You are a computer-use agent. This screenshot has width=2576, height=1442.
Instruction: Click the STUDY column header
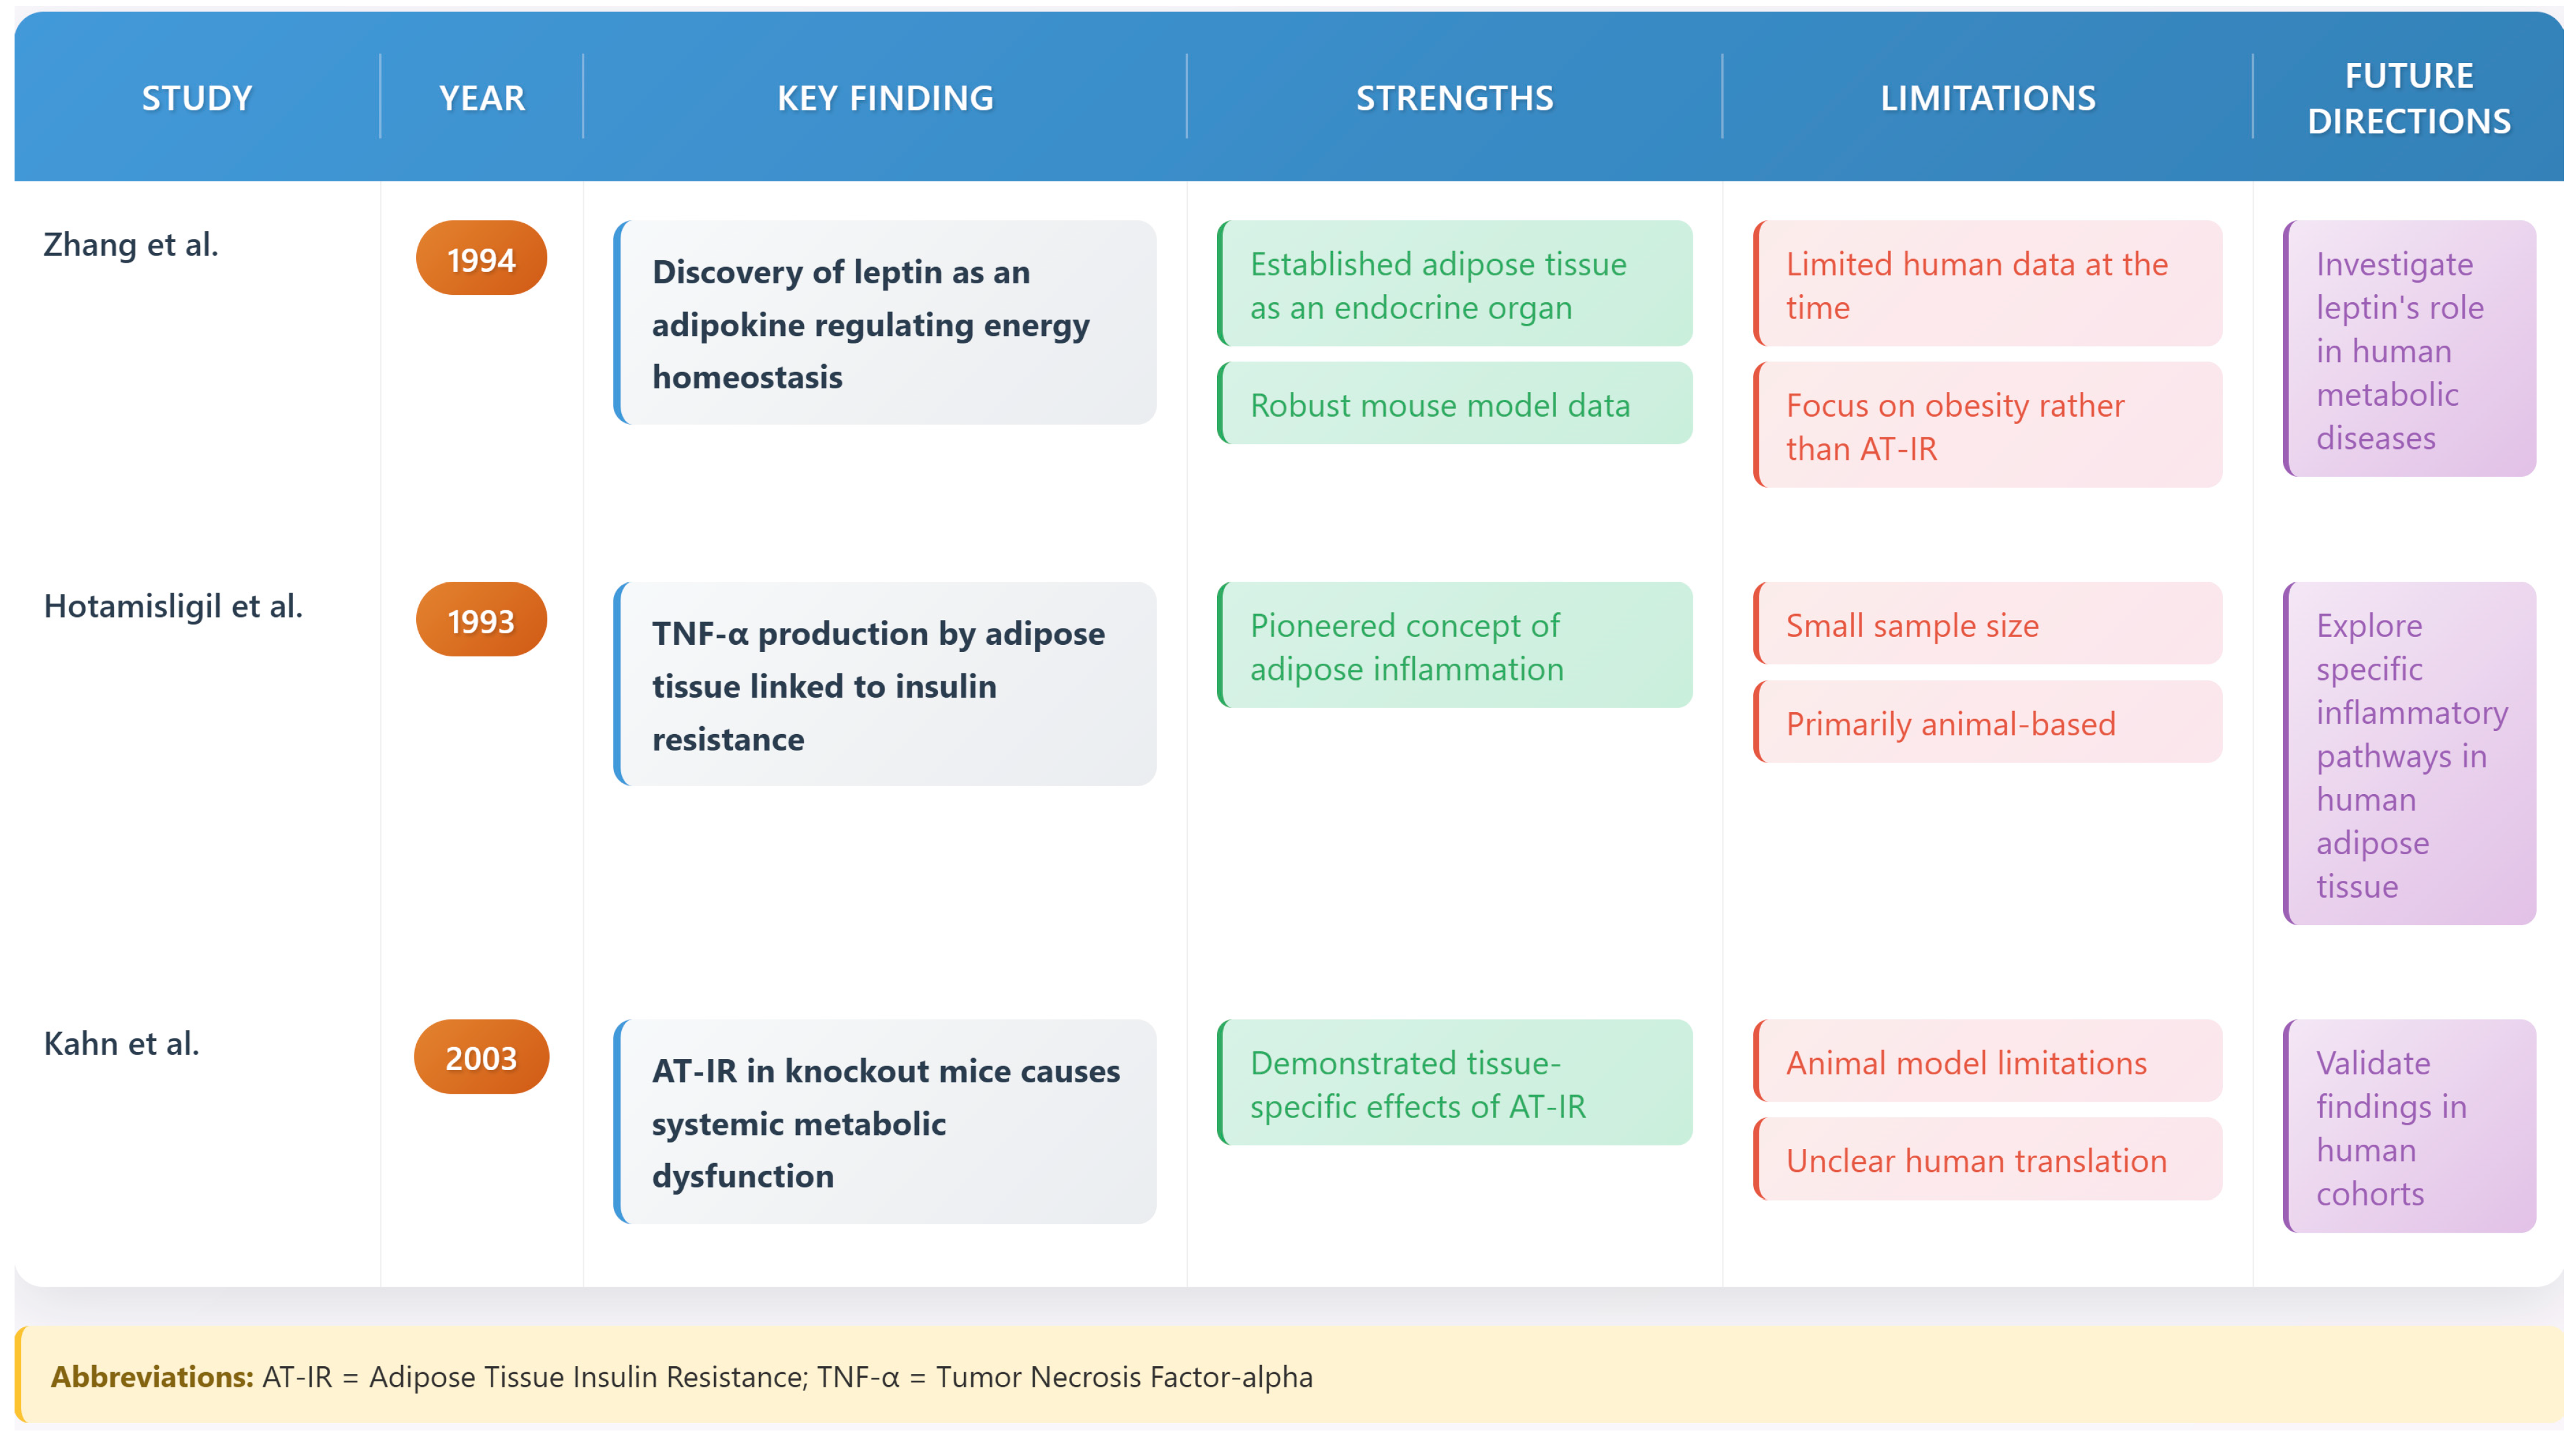coord(196,98)
